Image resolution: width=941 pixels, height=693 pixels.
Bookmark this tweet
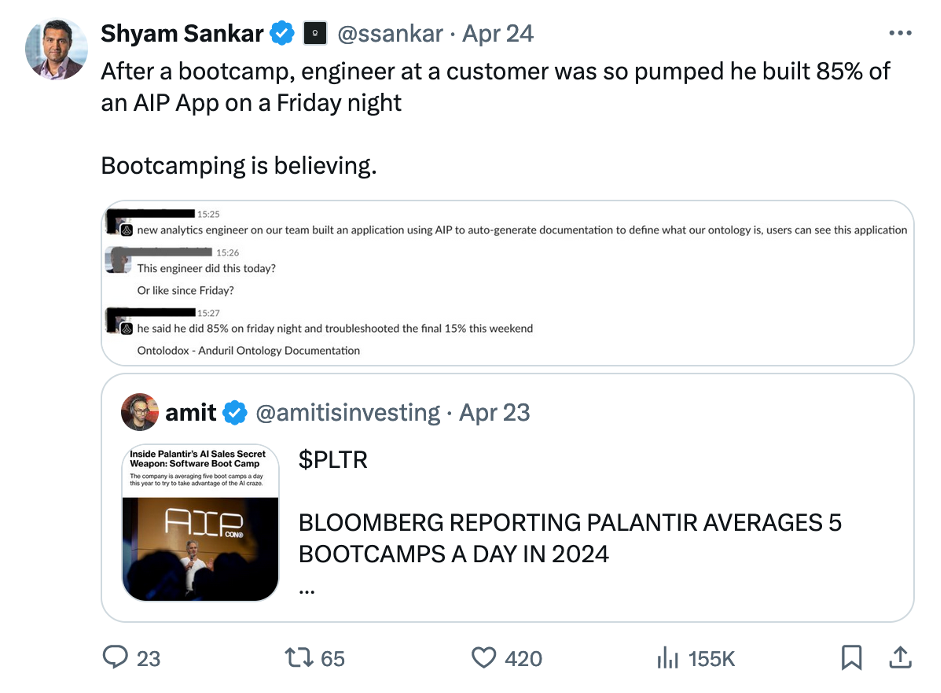(x=851, y=657)
